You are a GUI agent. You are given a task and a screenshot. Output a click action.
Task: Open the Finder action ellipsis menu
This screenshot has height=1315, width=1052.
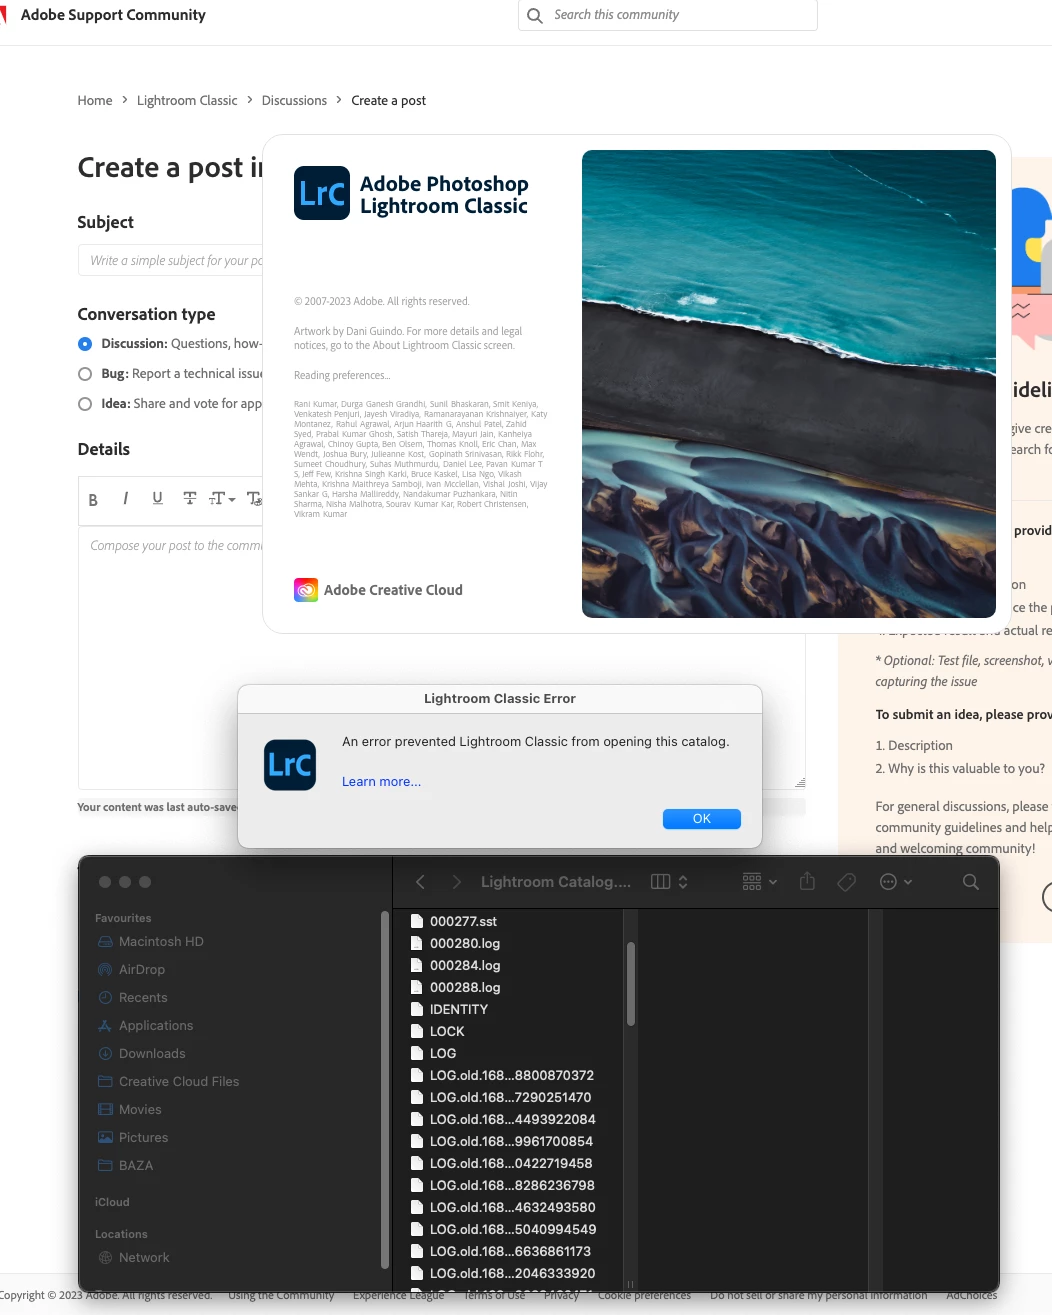click(x=896, y=882)
